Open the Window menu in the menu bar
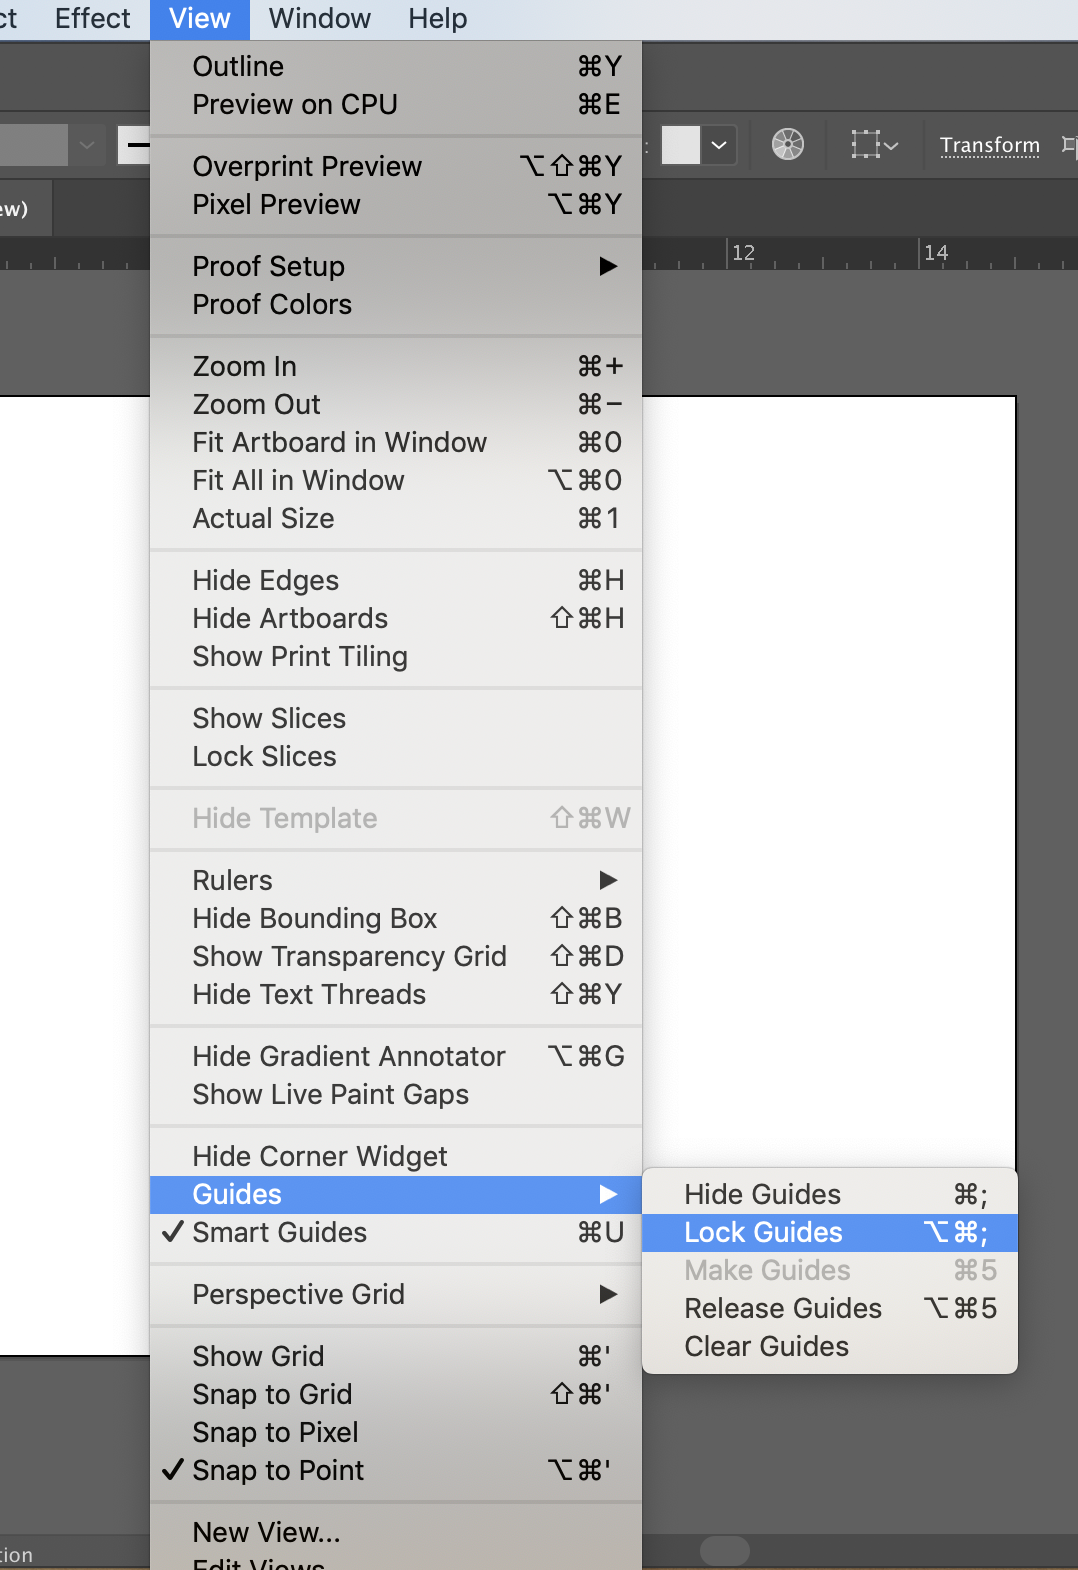Screen dimensions: 1078x1570 [x=319, y=19]
